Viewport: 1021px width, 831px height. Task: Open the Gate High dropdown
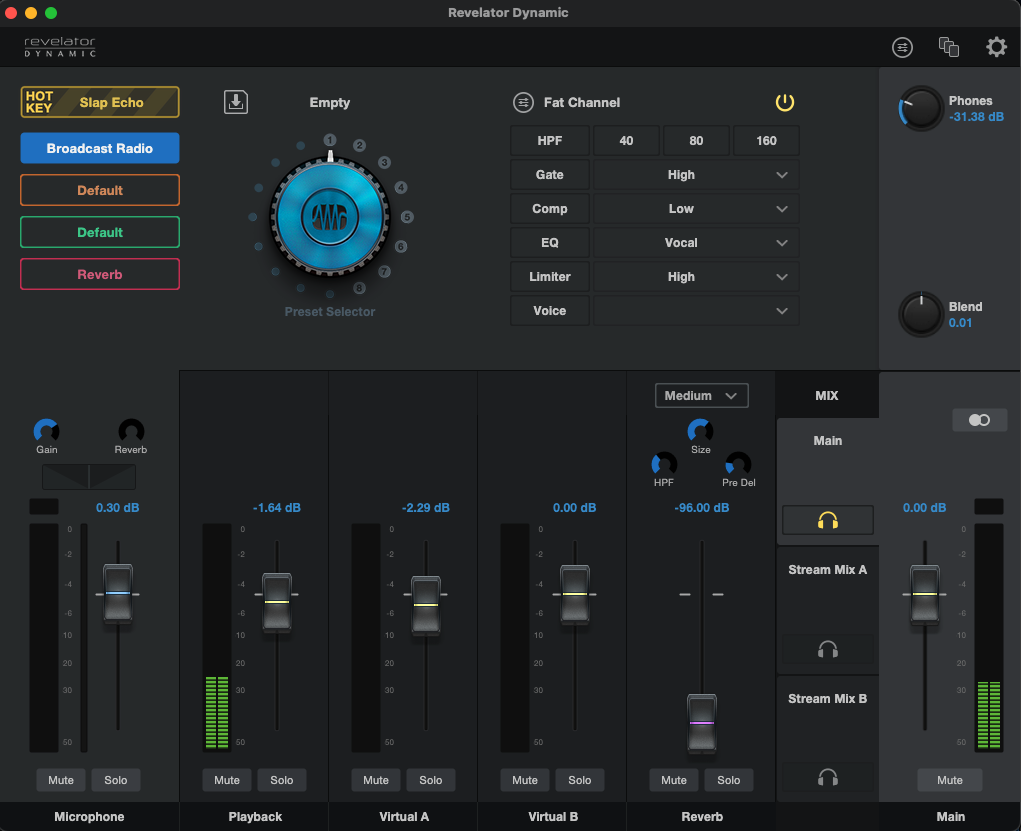tap(696, 175)
